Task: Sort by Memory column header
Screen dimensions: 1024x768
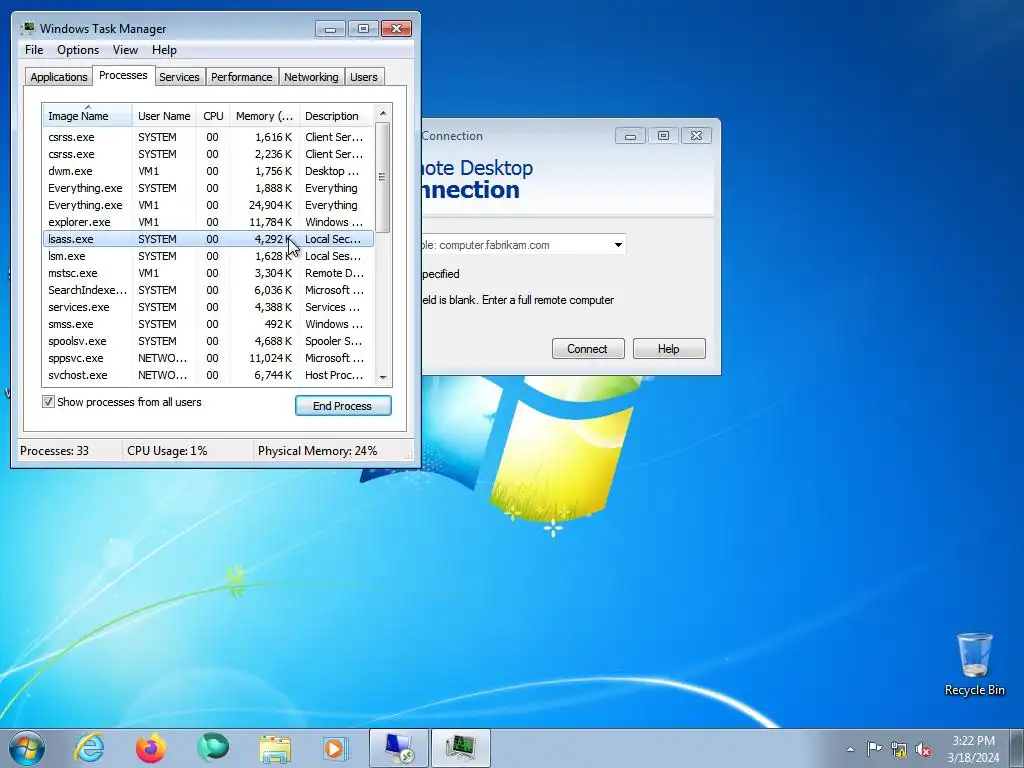Action: pos(264,116)
